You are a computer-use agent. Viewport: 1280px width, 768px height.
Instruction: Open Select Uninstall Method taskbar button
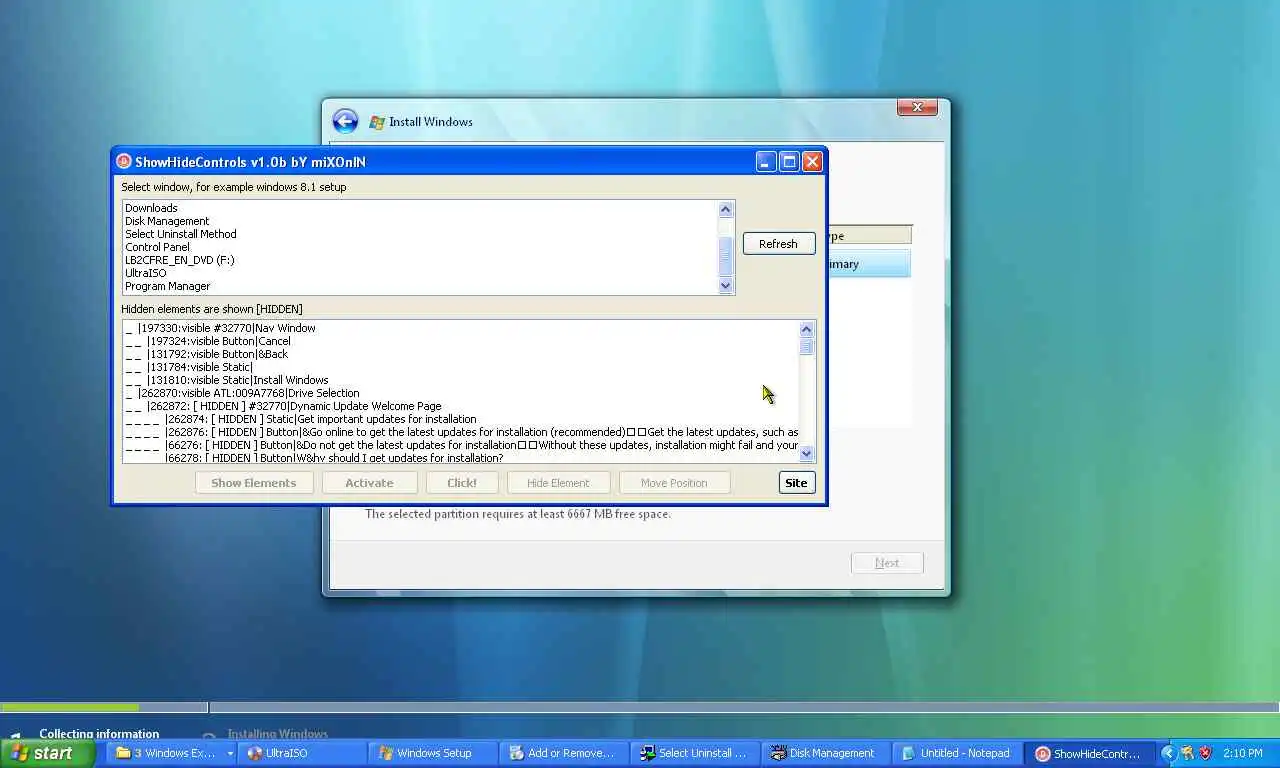[695, 753]
